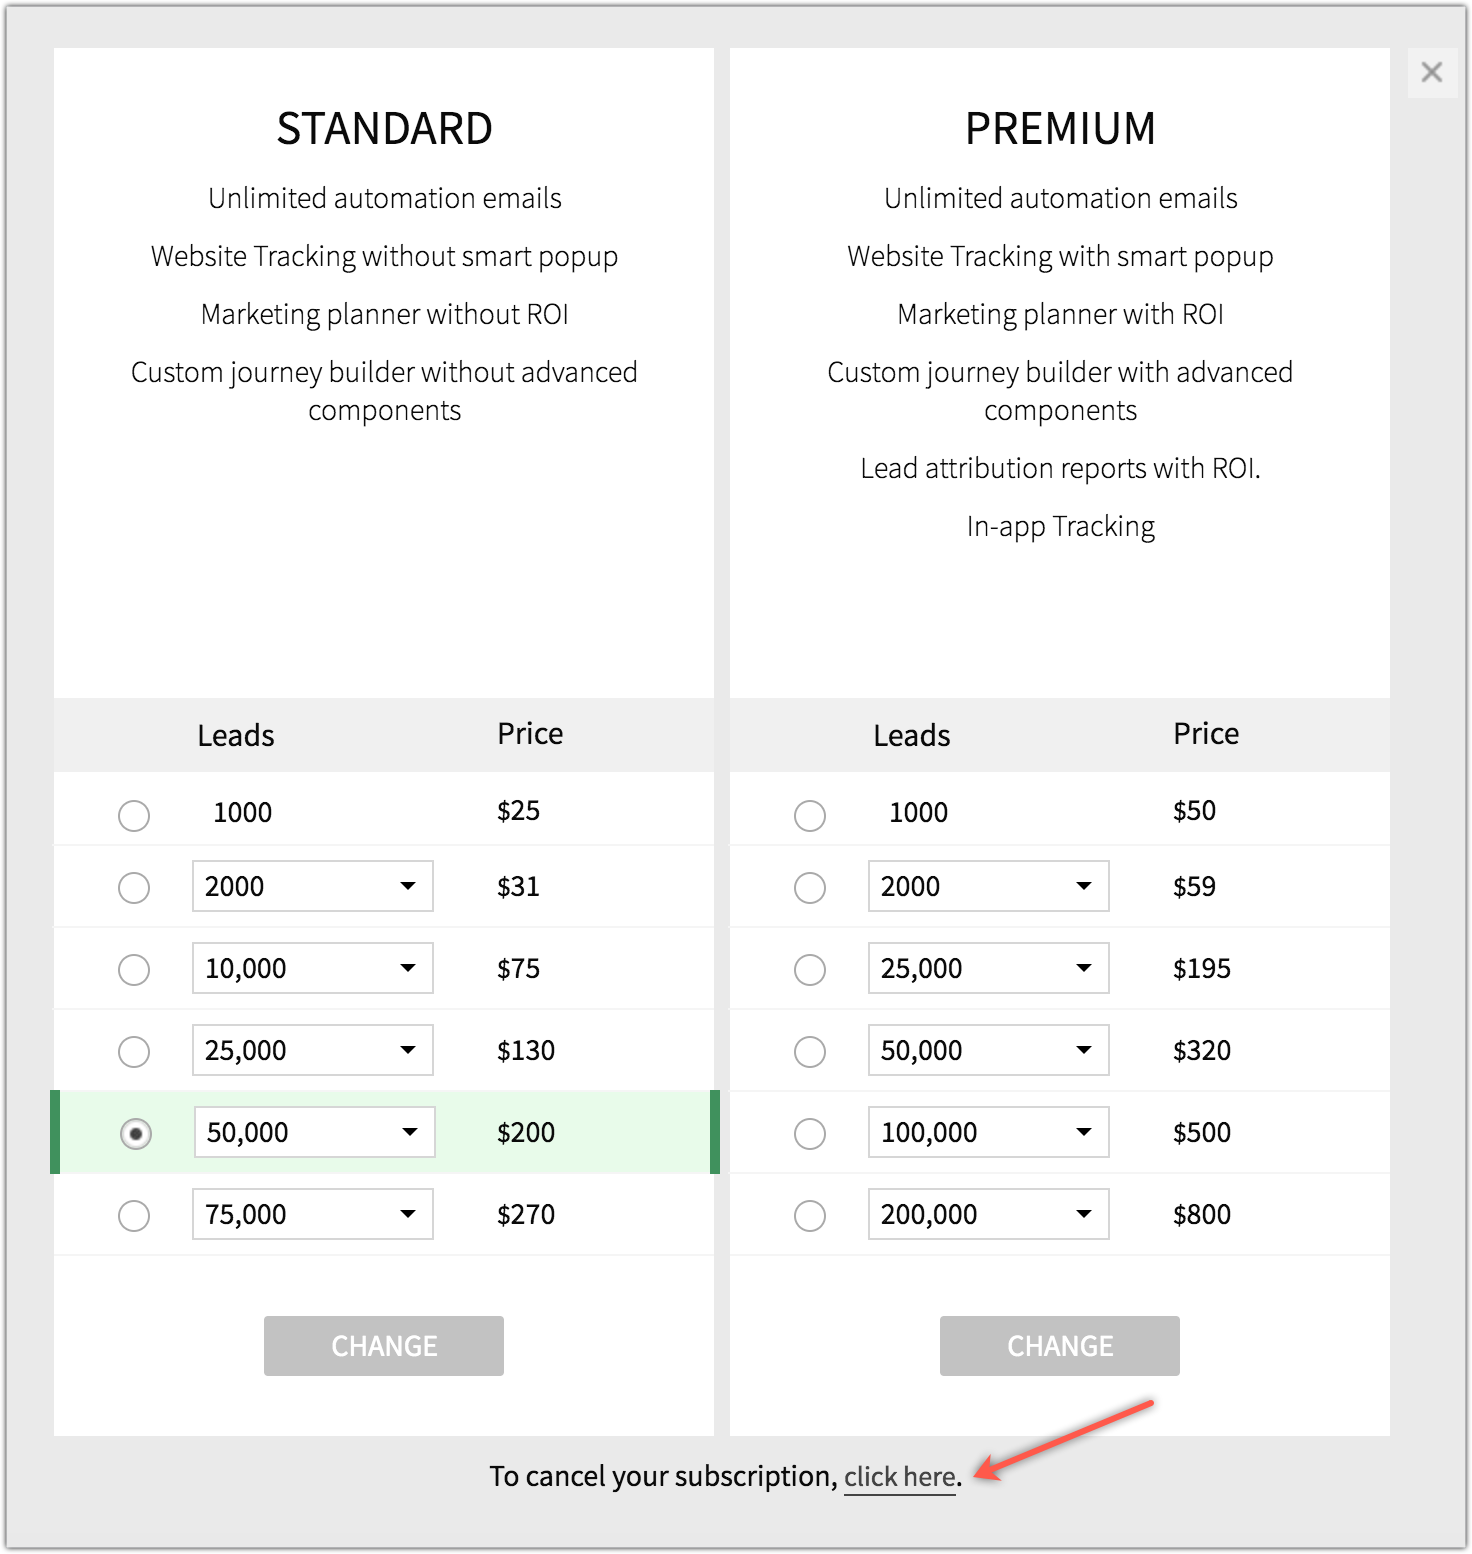Choose the Premium $195 plan radio button
1472x1554 pixels.
coord(810,969)
